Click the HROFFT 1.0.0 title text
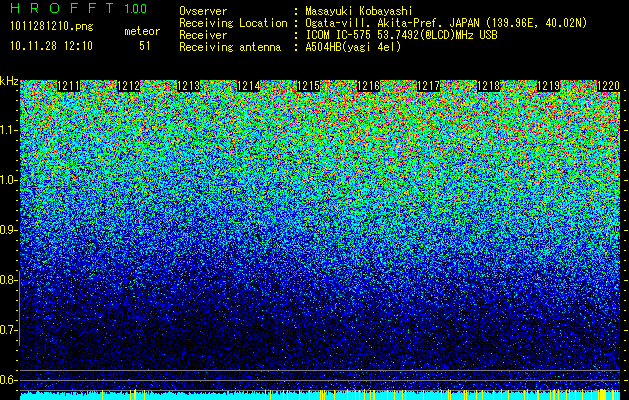629x400 pixels. click(x=78, y=8)
